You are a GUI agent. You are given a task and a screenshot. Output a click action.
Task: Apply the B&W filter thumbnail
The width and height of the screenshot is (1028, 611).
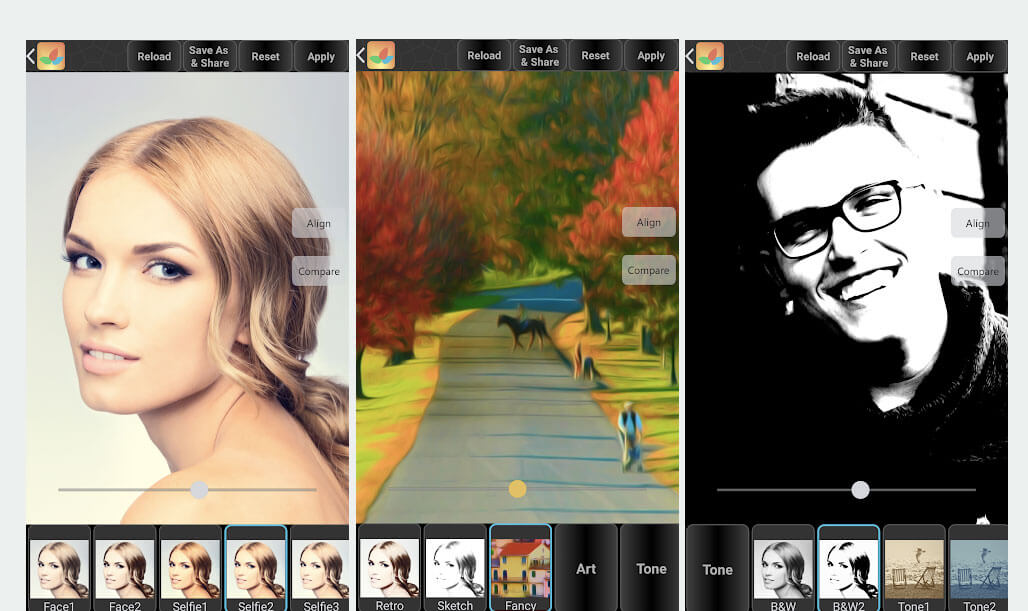pyautogui.click(x=783, y=569)
